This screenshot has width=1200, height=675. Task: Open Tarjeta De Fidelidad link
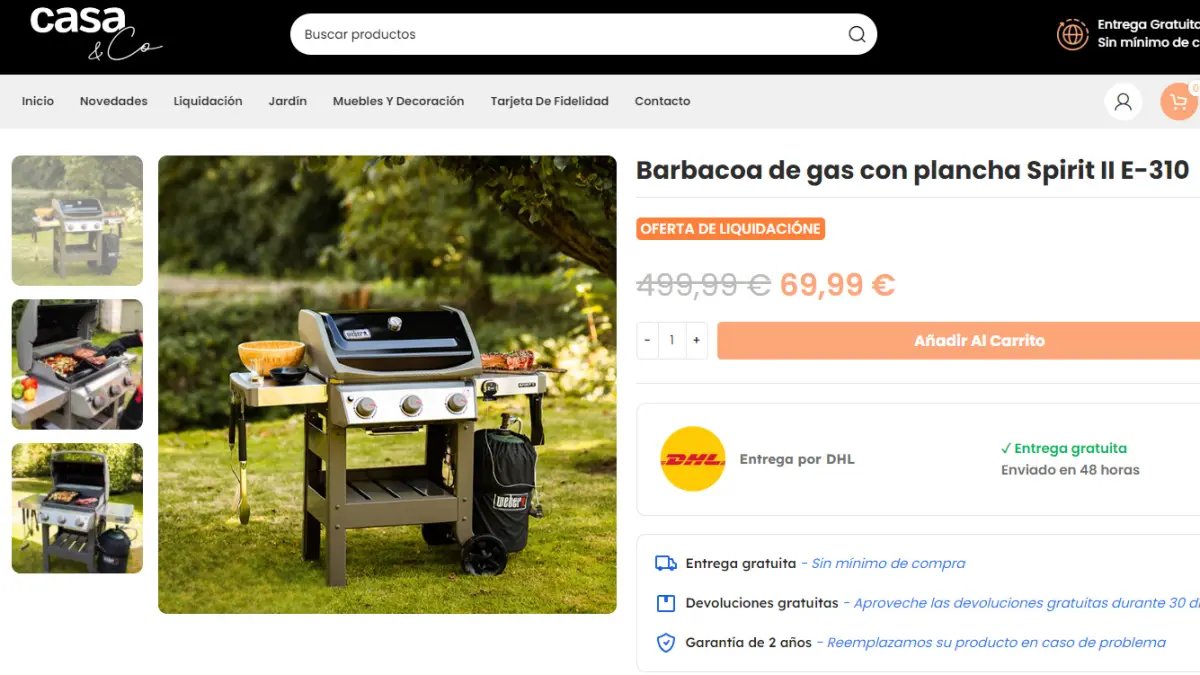(x=549, y=101)
